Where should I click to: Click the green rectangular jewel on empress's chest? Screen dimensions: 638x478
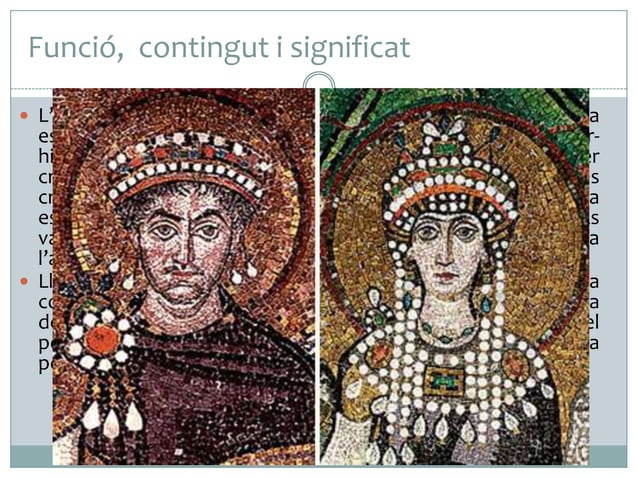click(x=444, y=381)
